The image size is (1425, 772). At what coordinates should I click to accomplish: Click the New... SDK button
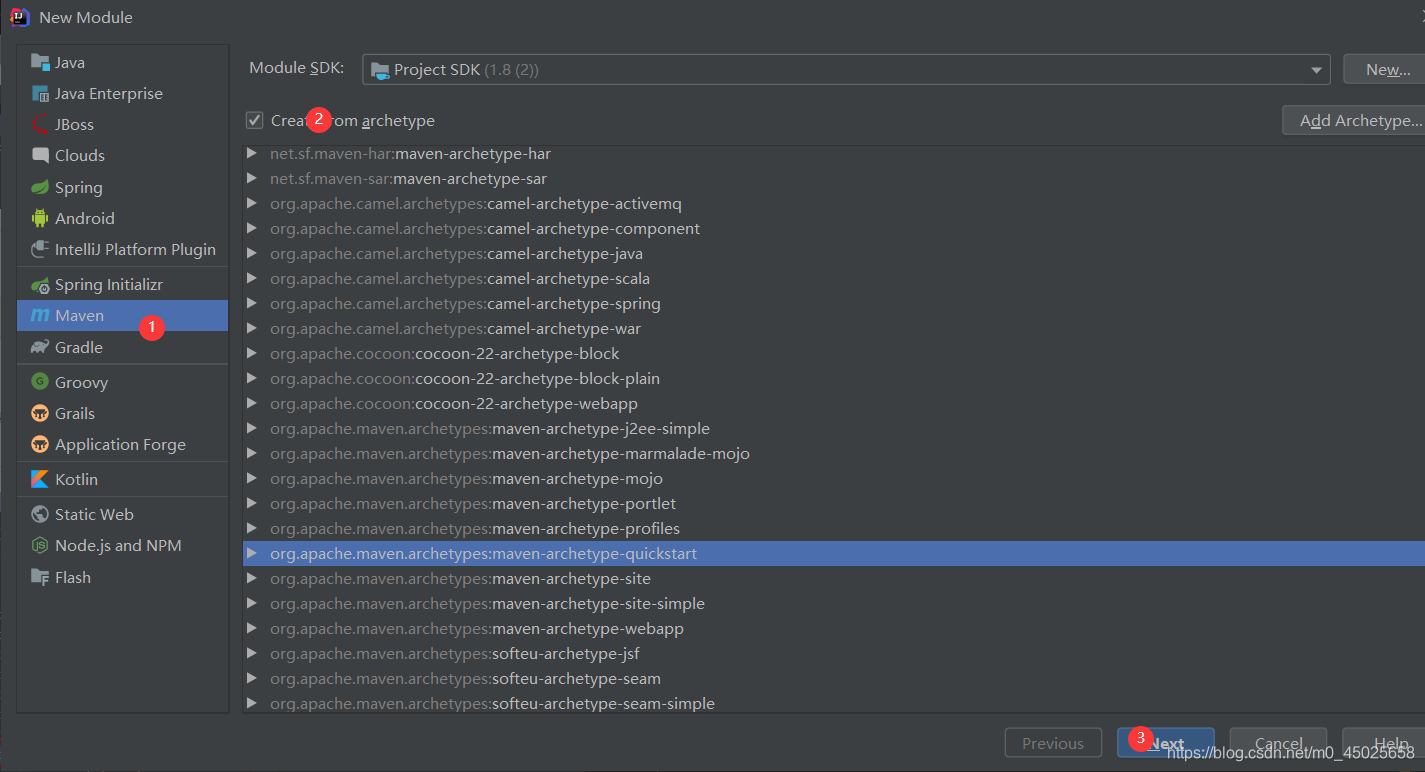click(1384, 69)
